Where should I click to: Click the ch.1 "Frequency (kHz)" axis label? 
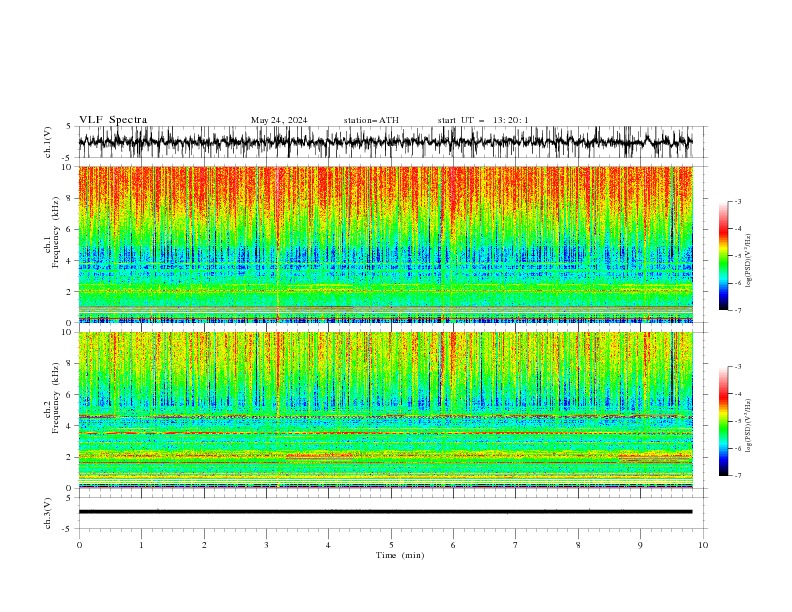pyautogui.click(x=55, y=232)
